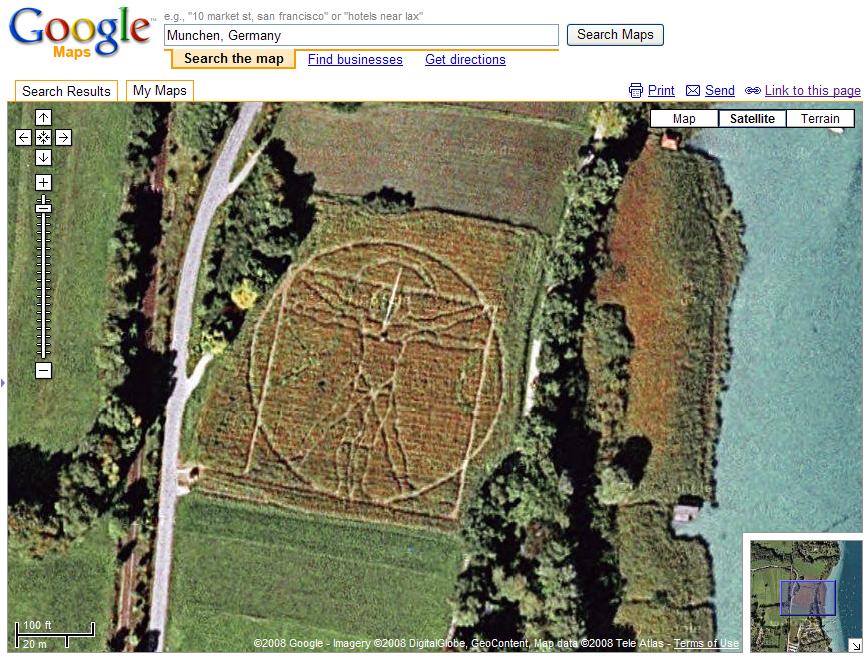Pan the map left with arrow
Screen dimensions: 868x660
coord(23,137)
